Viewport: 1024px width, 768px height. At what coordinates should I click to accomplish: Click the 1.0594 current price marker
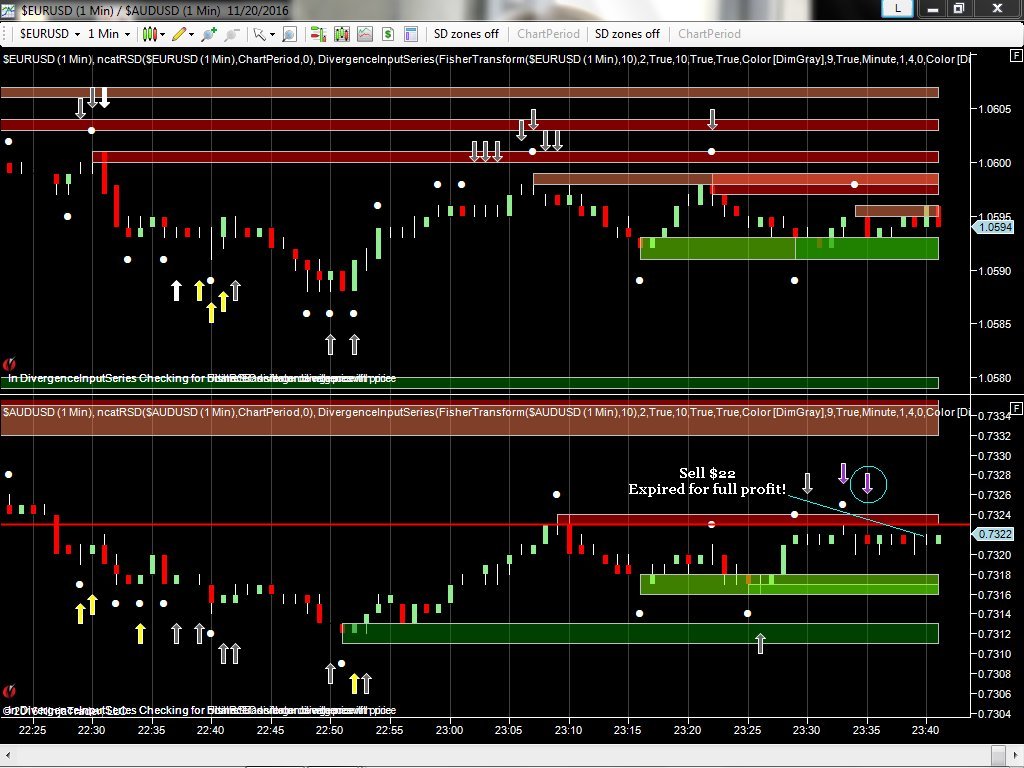coord(993,227)
